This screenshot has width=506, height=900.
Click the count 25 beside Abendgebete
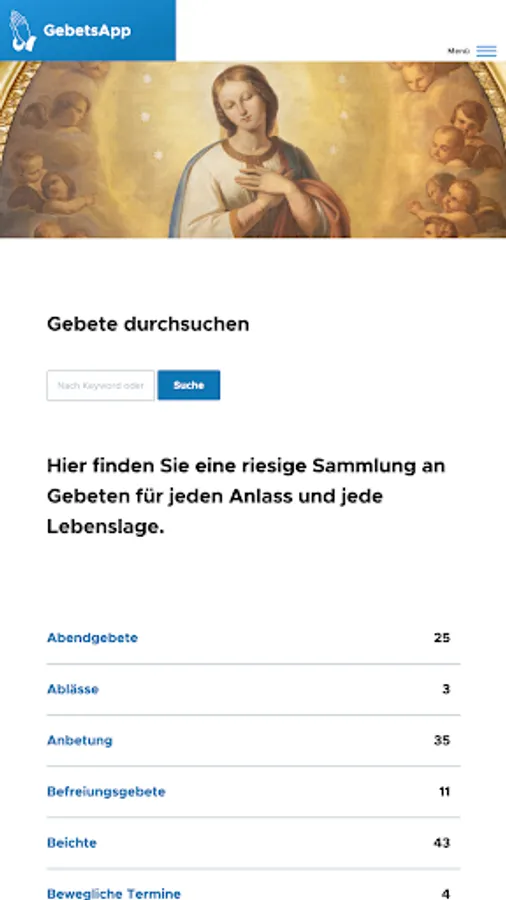tap(442, 638)
